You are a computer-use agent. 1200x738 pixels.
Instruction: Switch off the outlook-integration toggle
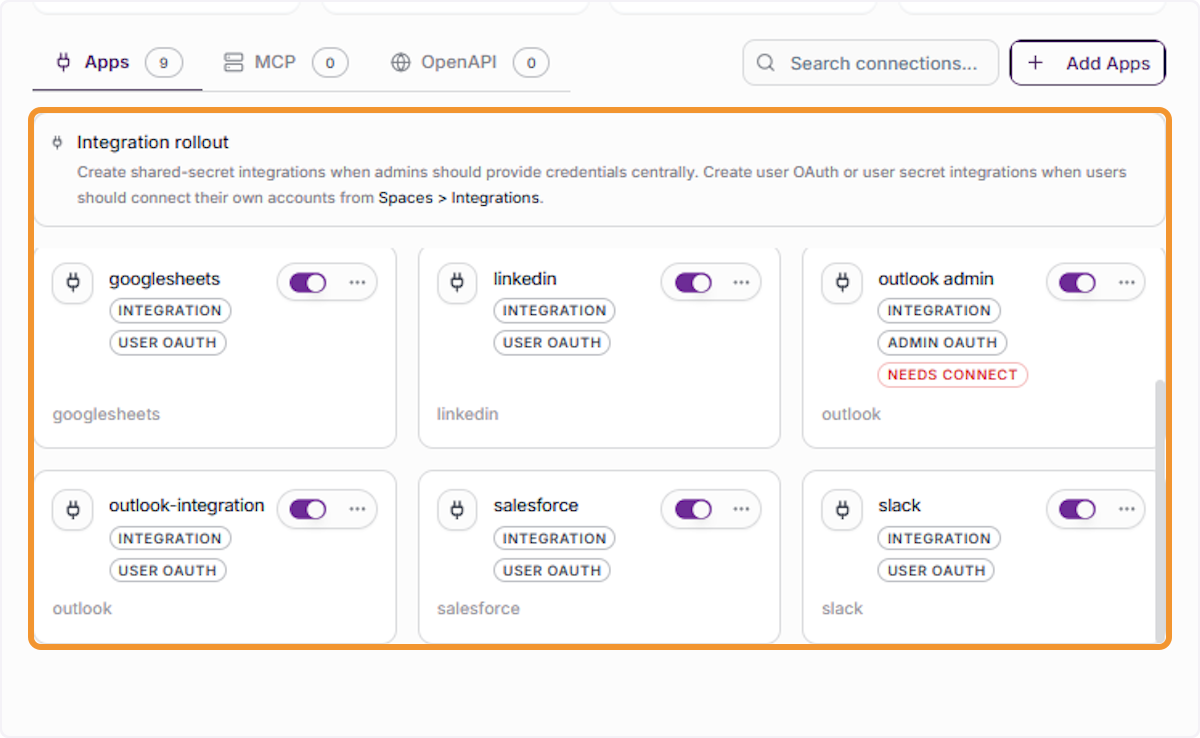308,510
